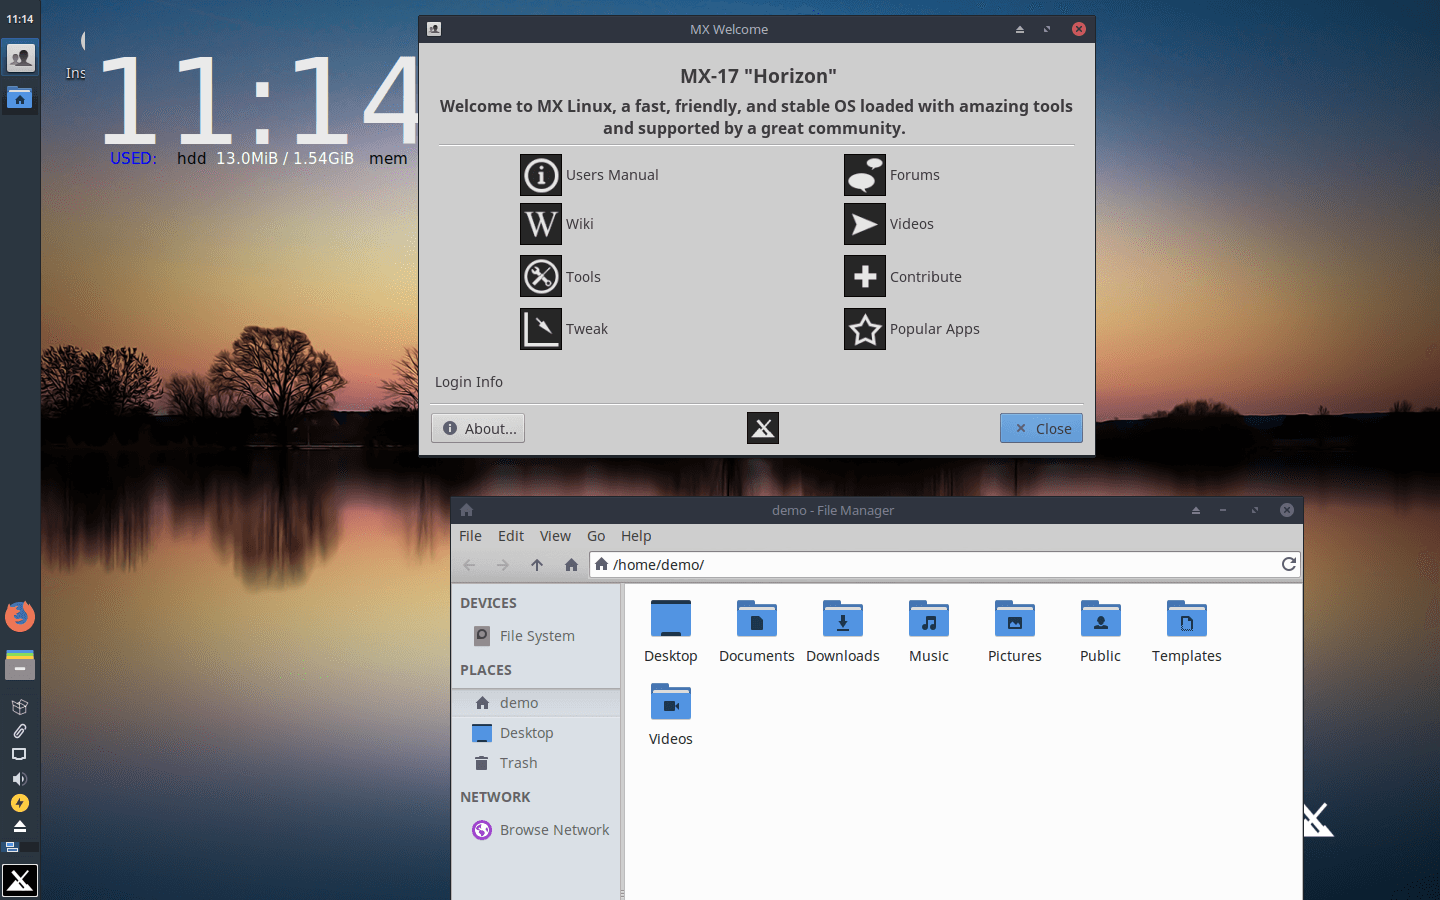1440x900 pixels.
Task: Go to the parent folder with up arrow
Action: [537, 565]
